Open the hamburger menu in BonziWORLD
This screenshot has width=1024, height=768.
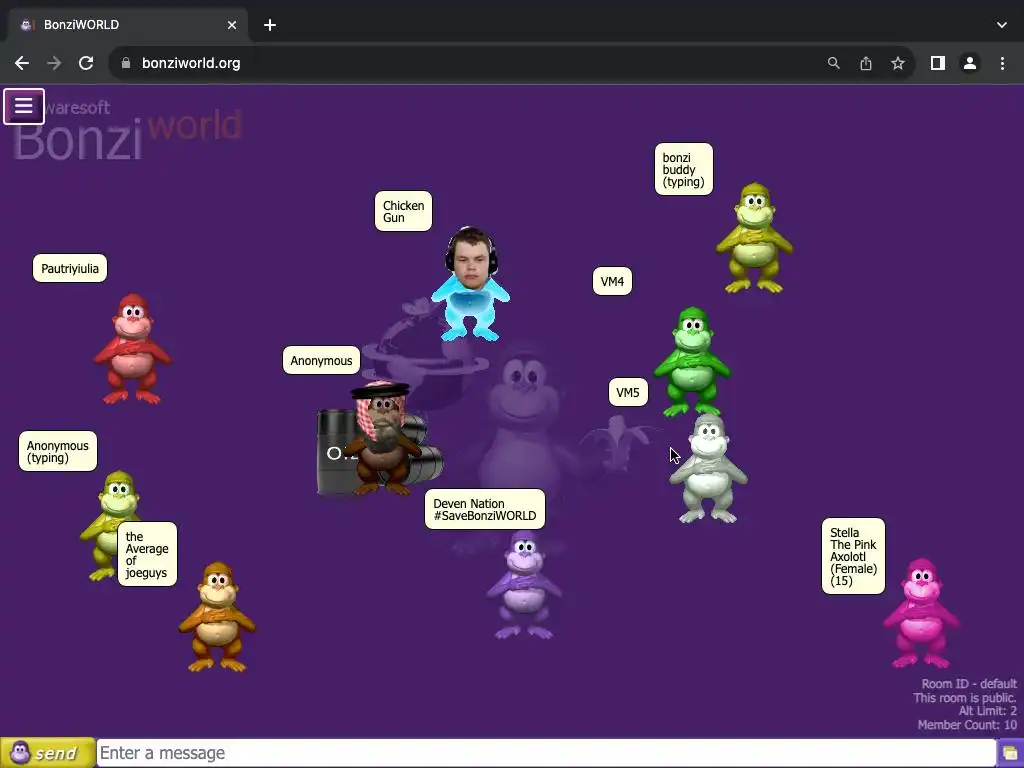(x=24, y=106)
